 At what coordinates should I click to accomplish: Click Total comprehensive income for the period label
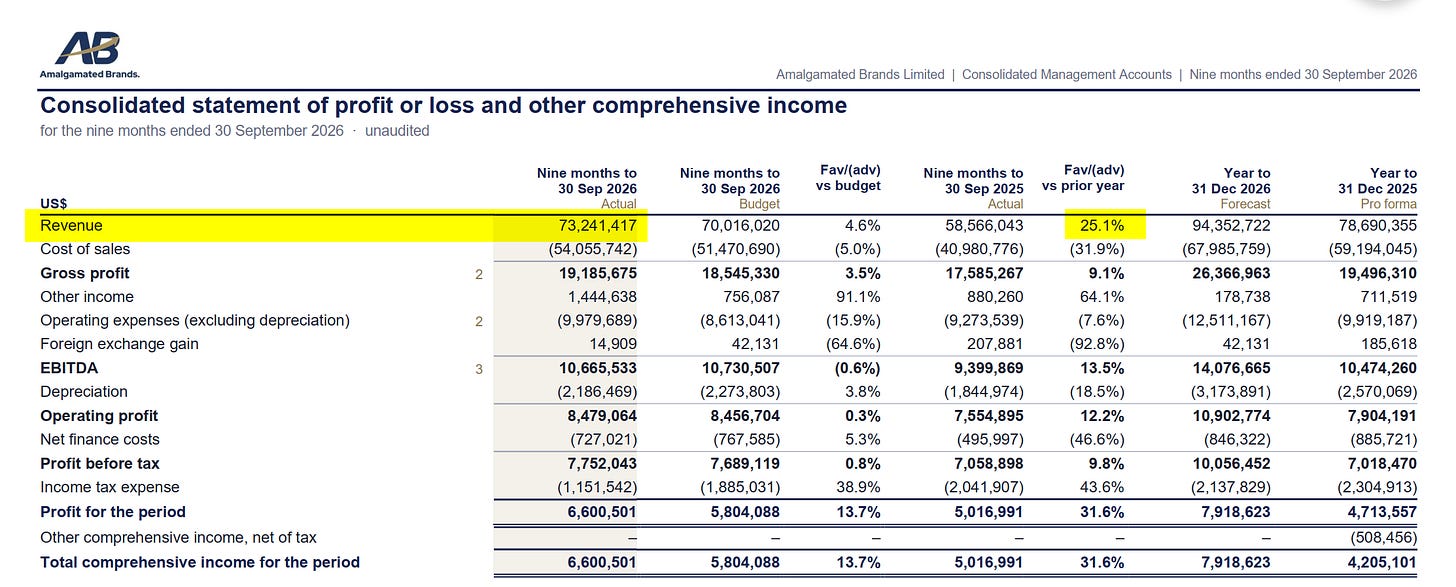click(200, 562)
